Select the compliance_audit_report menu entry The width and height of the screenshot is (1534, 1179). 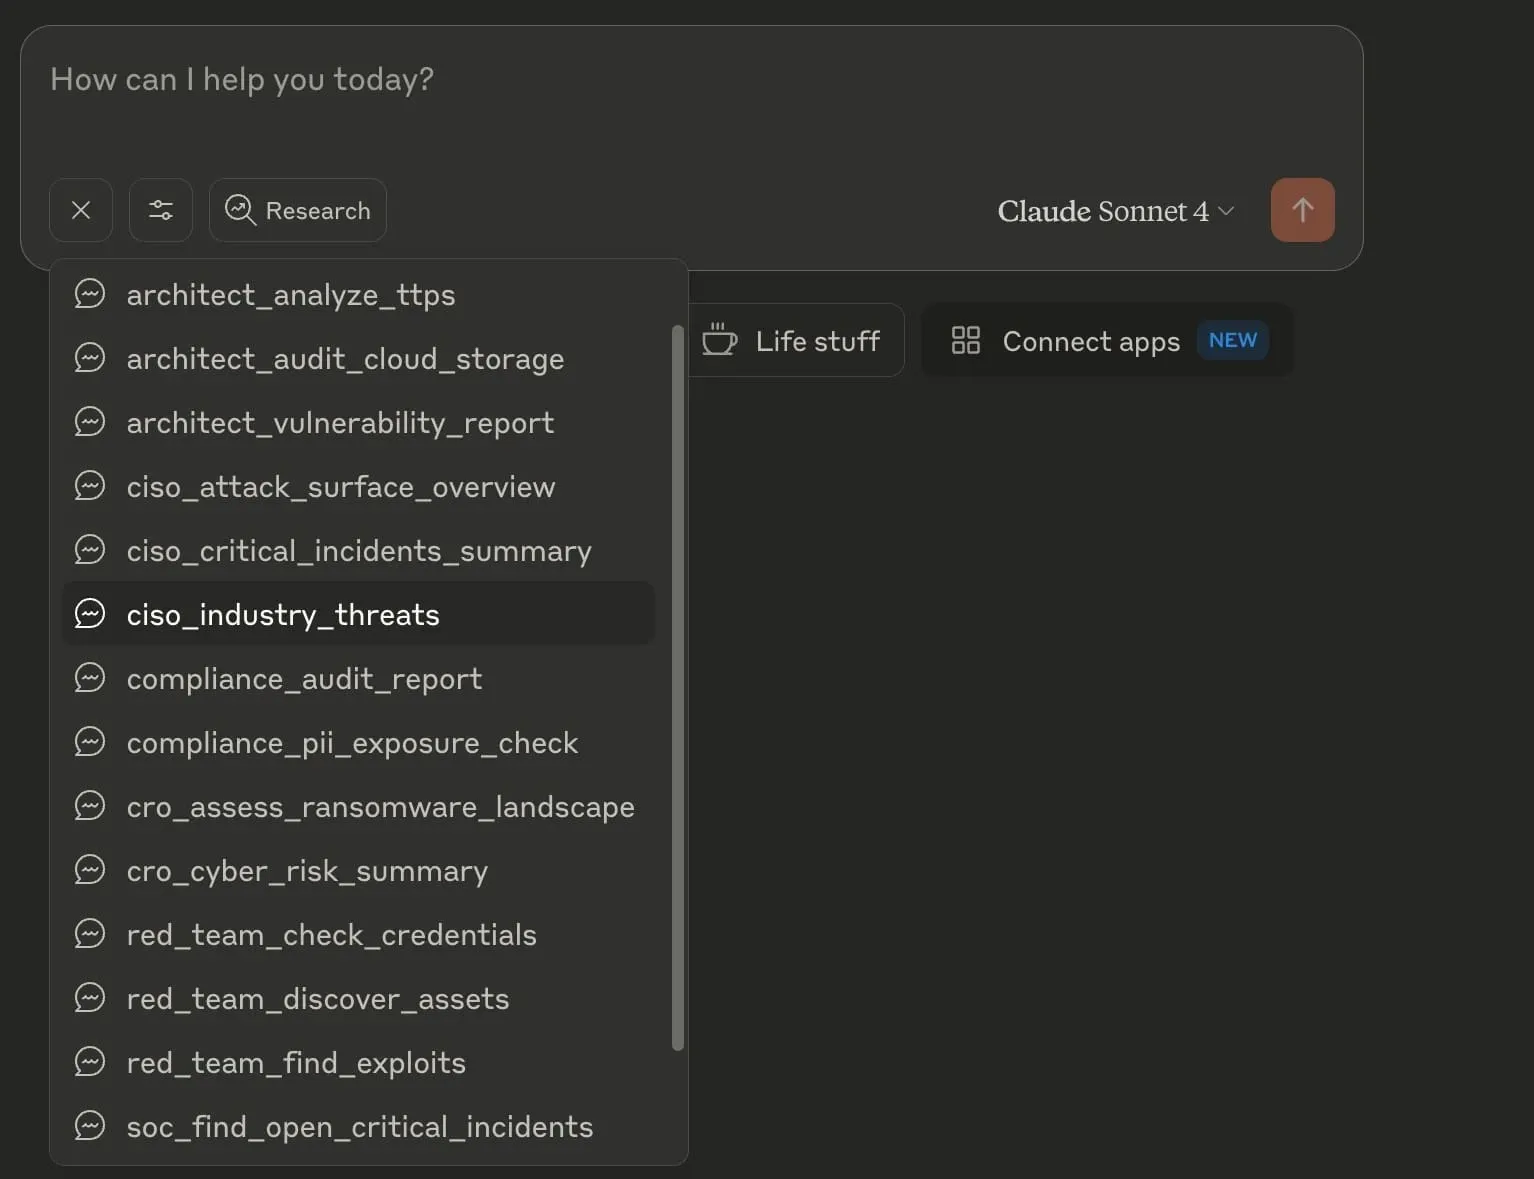tap(303, 679)
